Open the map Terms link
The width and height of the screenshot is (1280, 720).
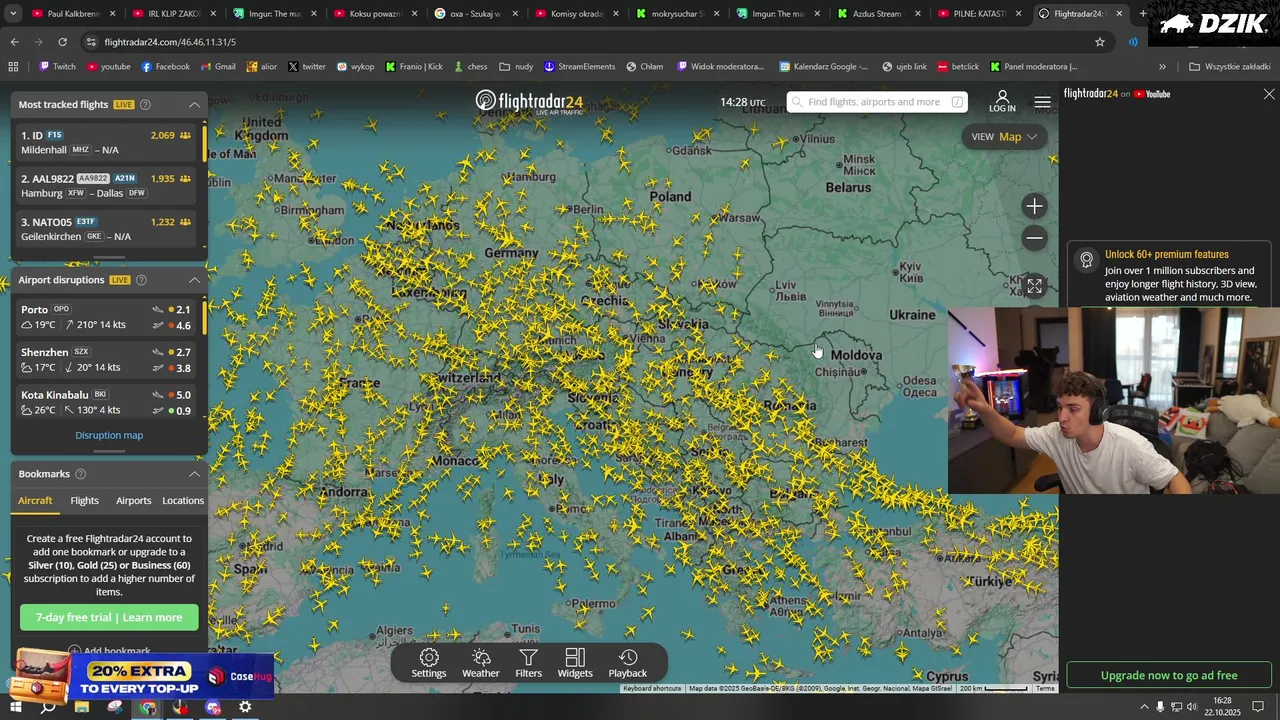coord(1045,688)
